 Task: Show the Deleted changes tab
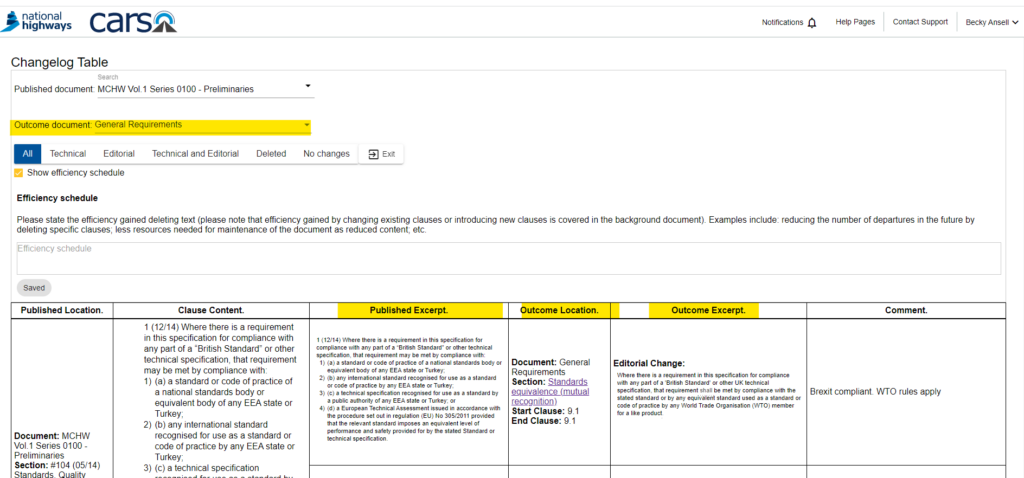270,154
